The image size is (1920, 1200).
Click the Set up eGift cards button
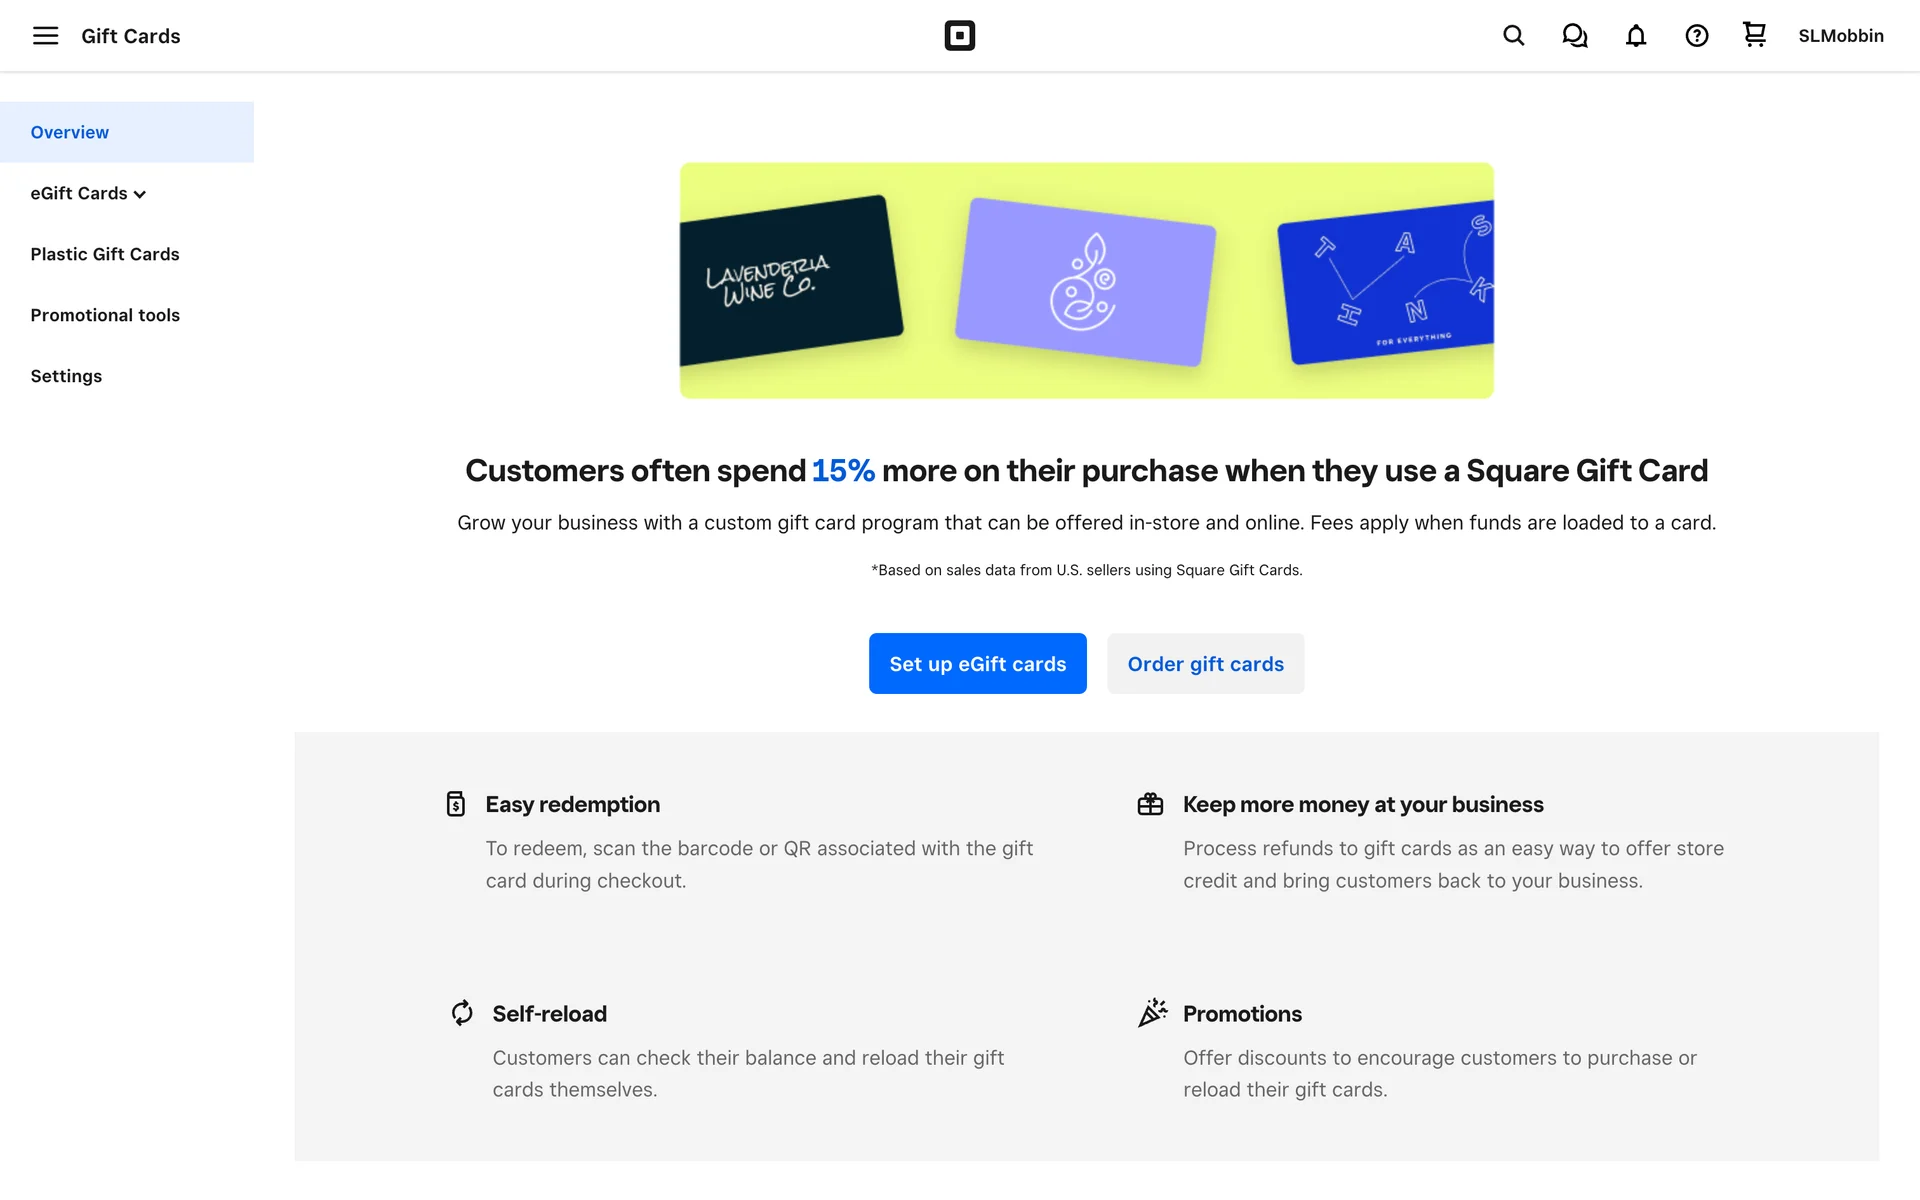pos(977,664)
